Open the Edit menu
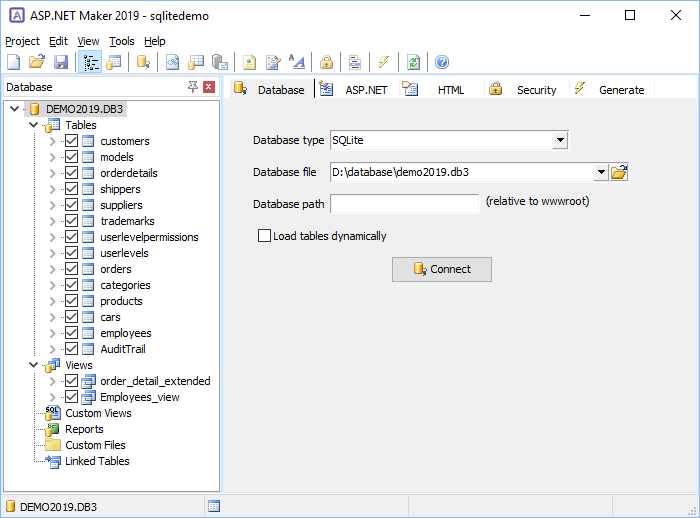 58,41
